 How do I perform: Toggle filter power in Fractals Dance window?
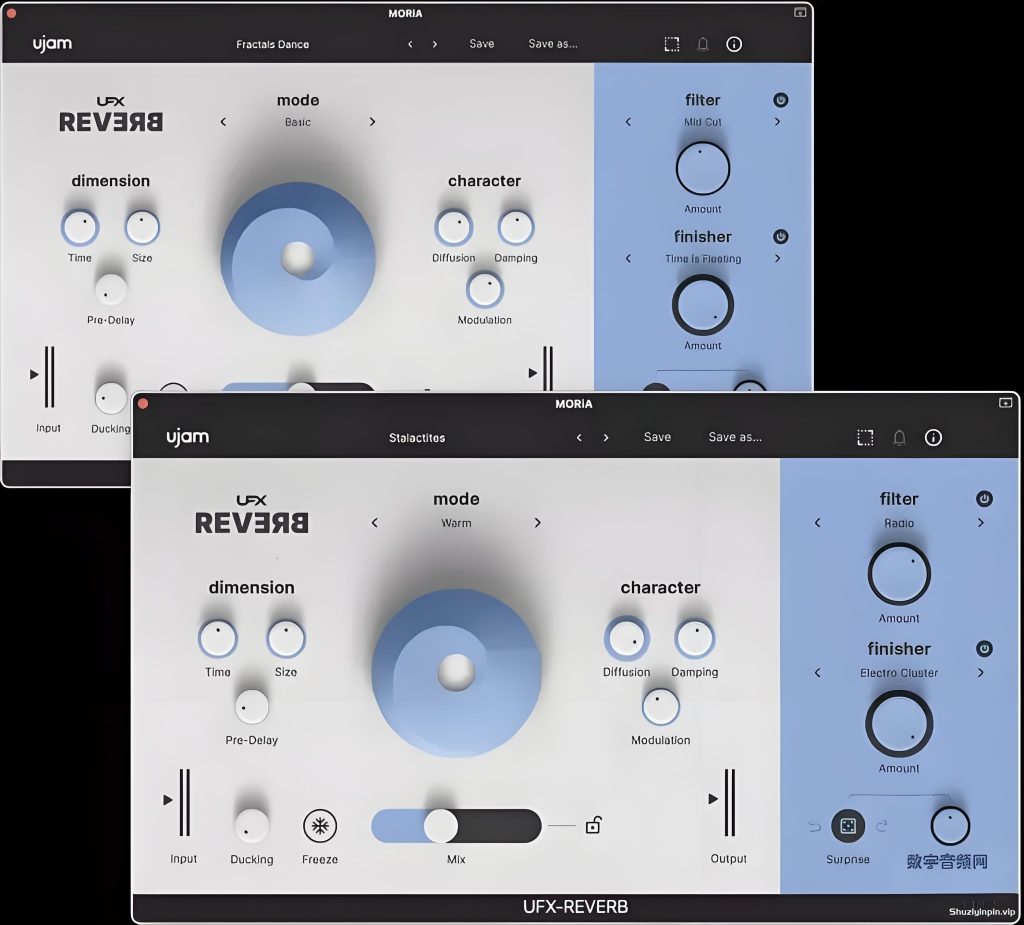tap(780, 100)
